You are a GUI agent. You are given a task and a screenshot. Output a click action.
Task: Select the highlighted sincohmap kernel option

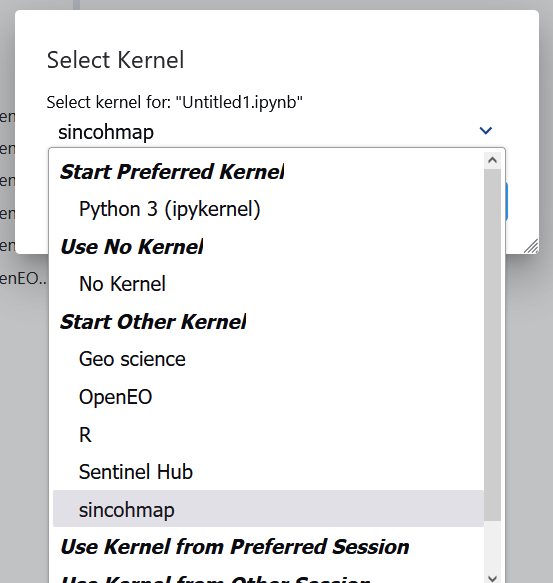[268, 509]
